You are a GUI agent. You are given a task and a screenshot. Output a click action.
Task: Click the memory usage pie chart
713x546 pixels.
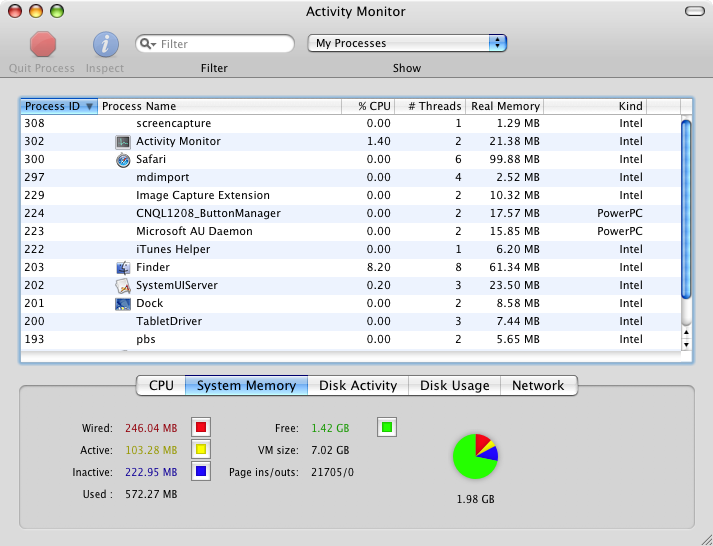(x=476, y=456)
